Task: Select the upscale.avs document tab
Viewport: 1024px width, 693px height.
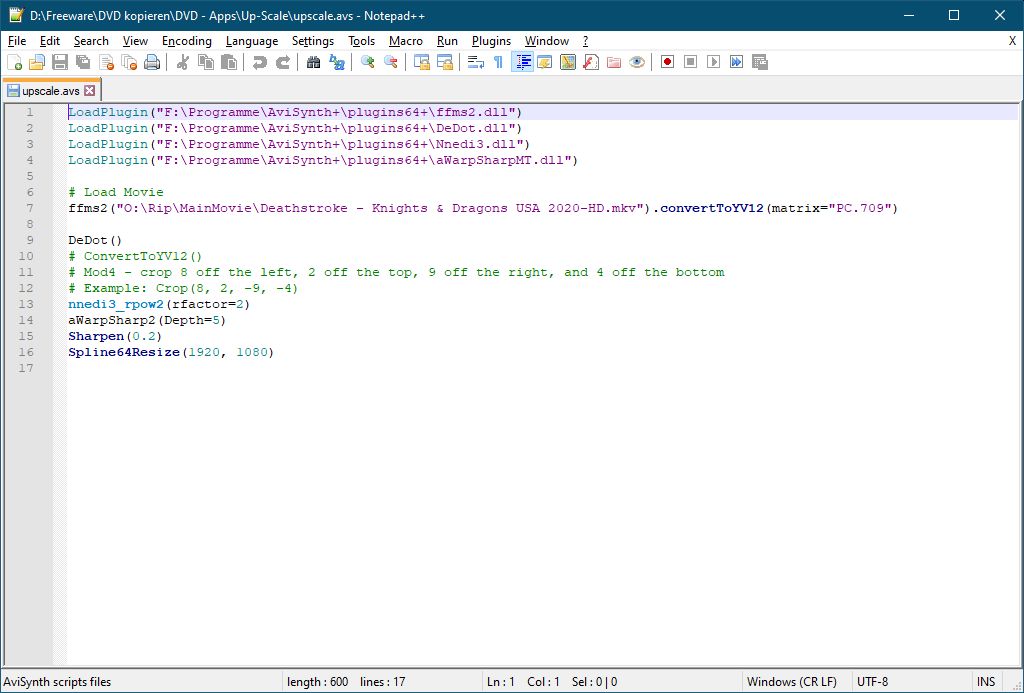Action: coord(50,91)
